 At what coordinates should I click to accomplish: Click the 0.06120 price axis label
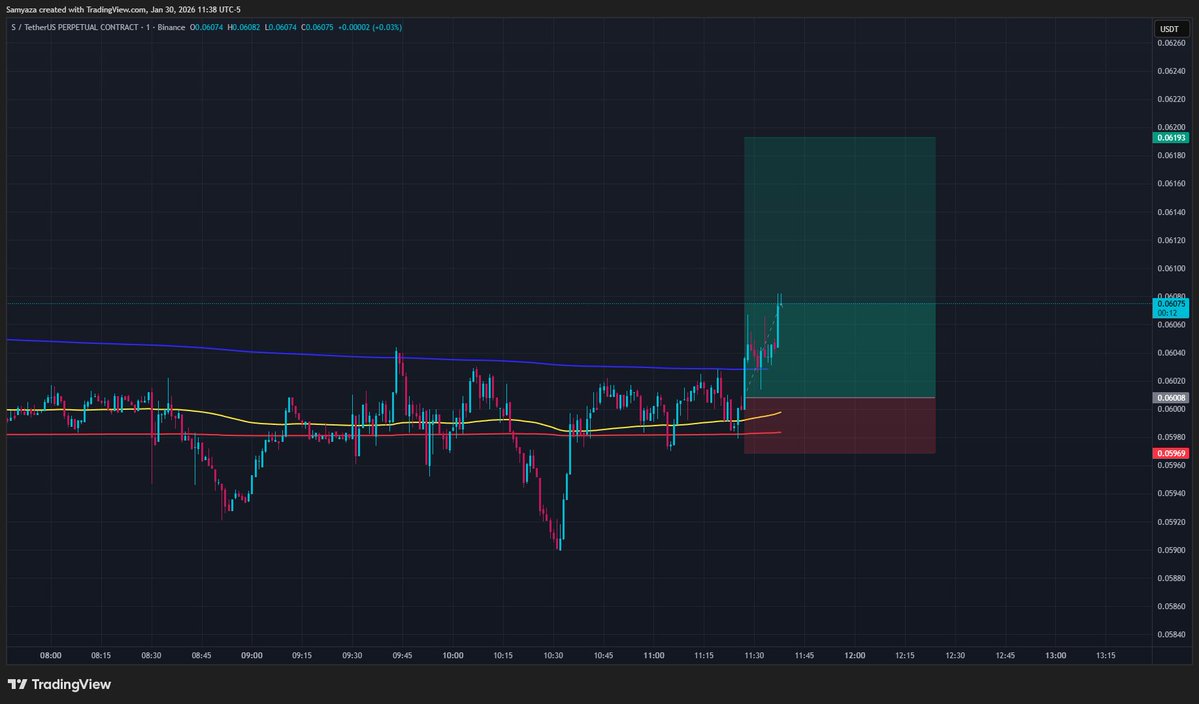1171,240
